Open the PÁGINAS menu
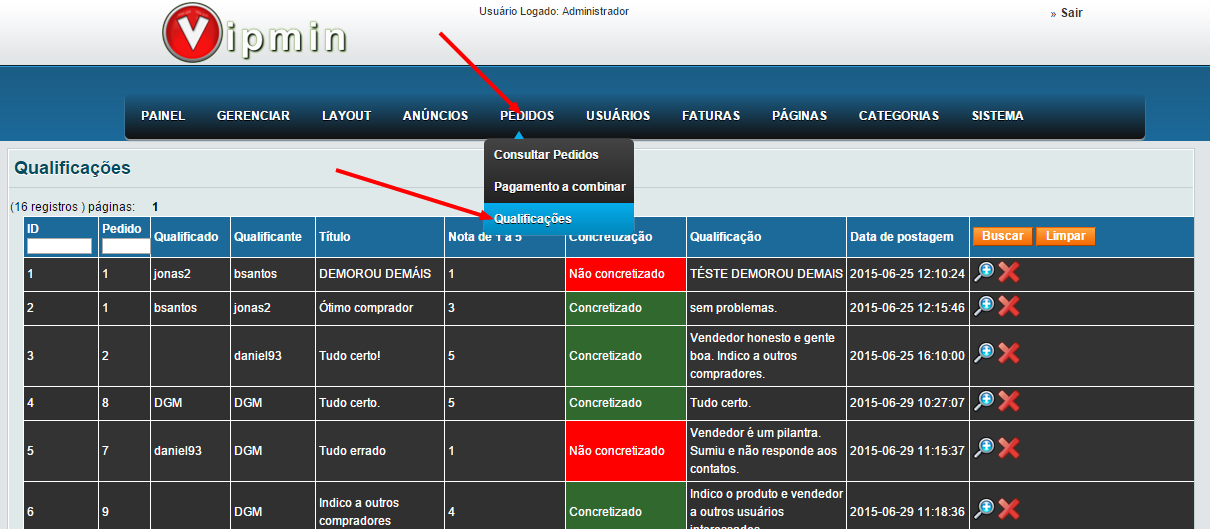The height and width of the screenshot is (529, 1210). (799, 116)
